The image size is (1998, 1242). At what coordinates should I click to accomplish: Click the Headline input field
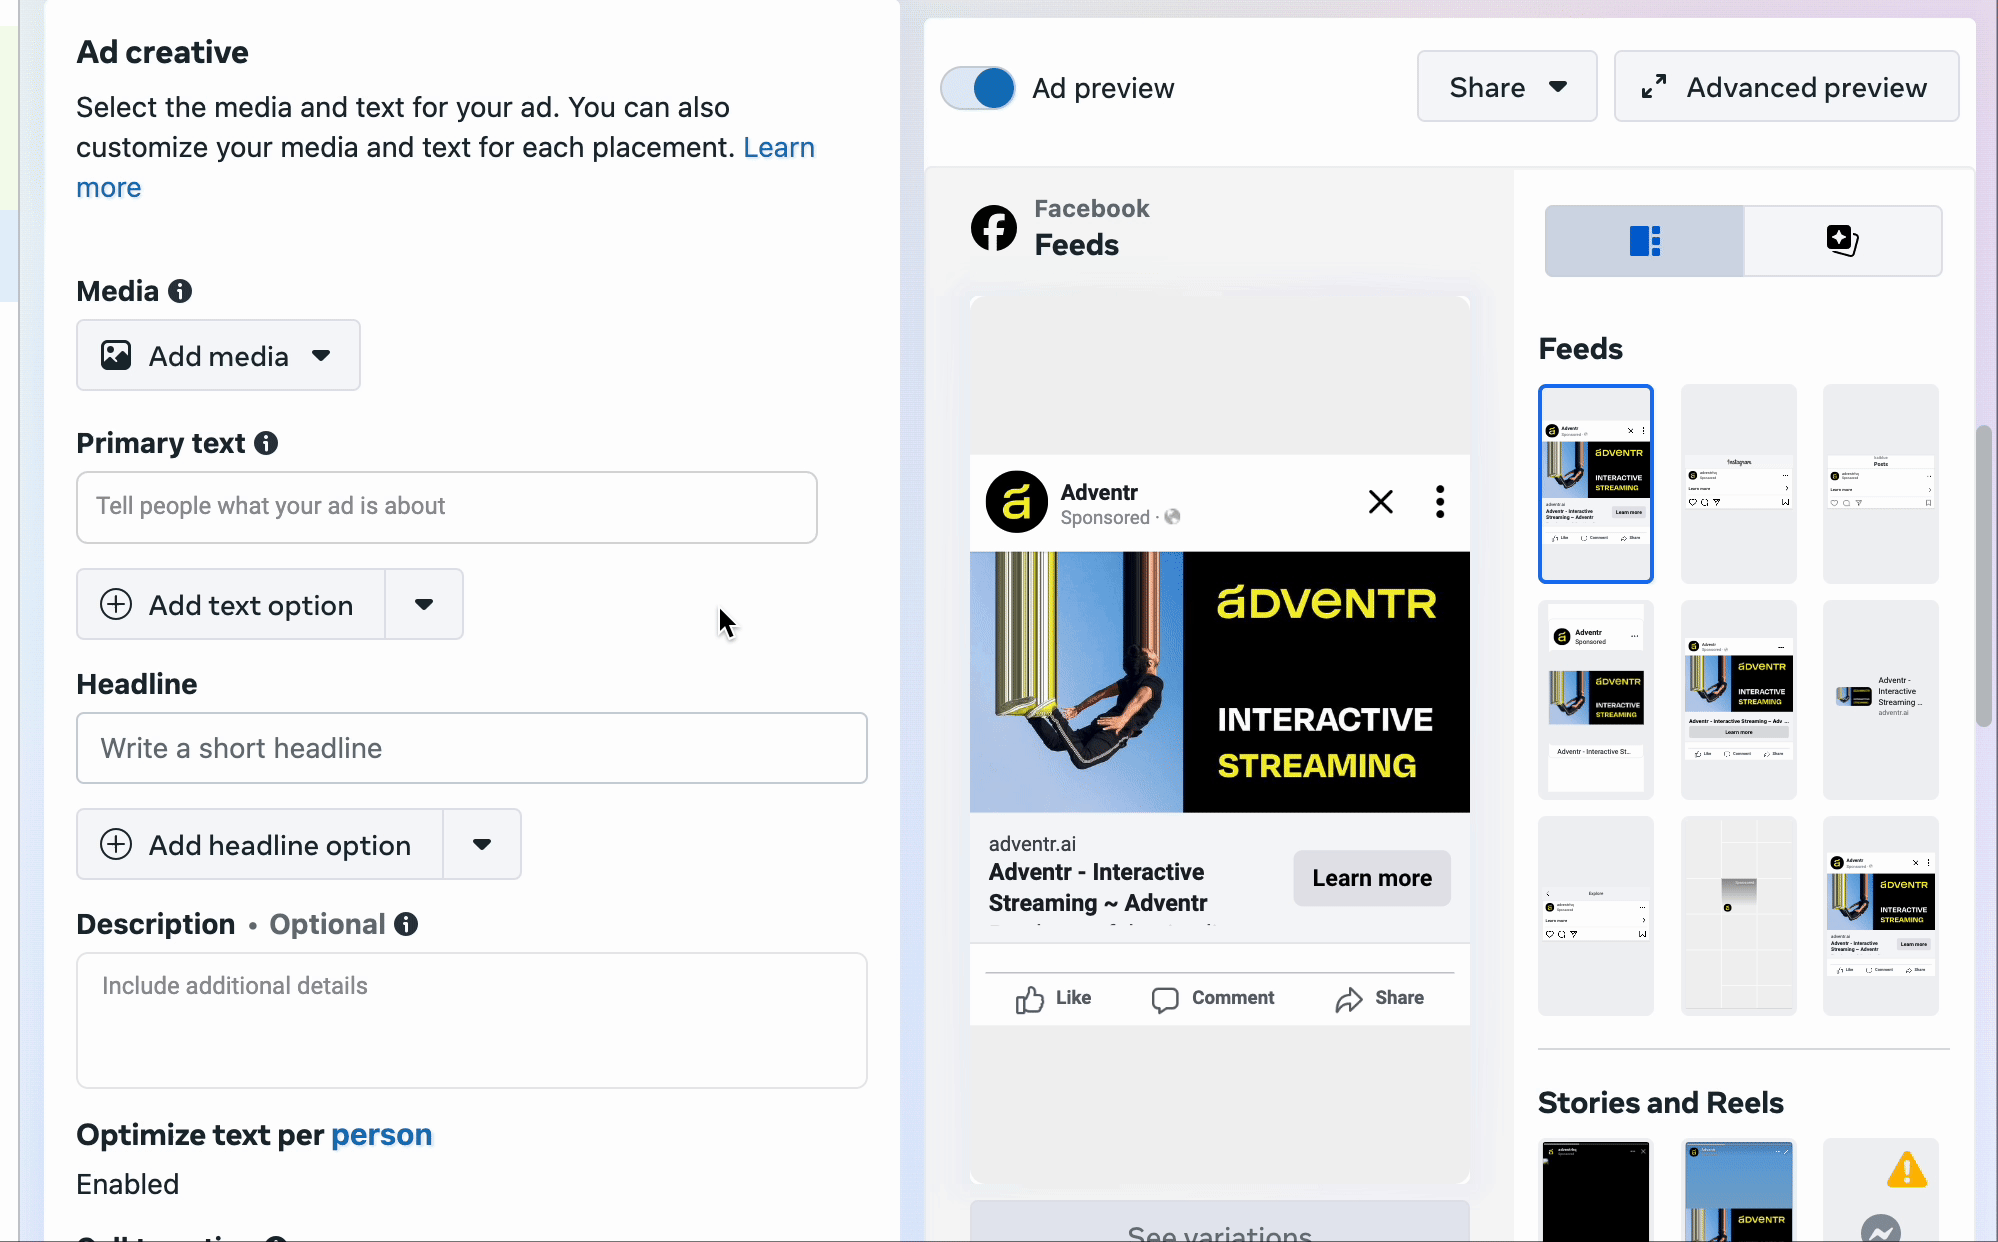click(x=472, y=748)
